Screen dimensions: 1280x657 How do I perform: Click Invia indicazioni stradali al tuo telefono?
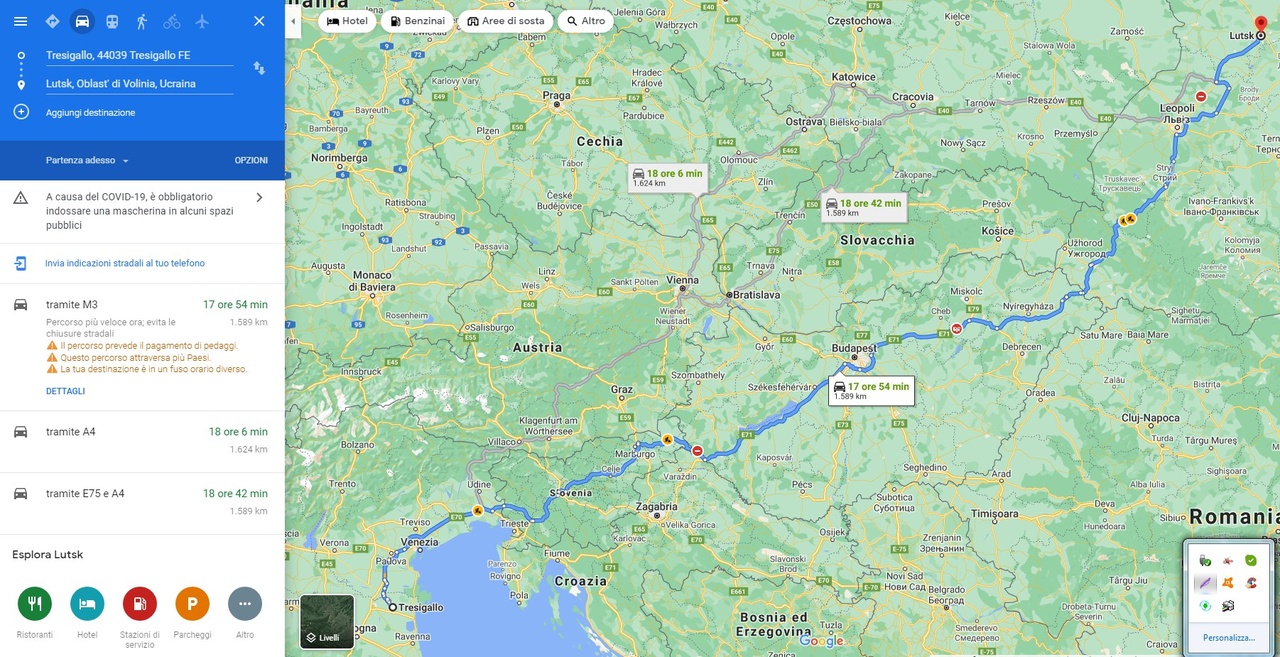coord(125,263)
